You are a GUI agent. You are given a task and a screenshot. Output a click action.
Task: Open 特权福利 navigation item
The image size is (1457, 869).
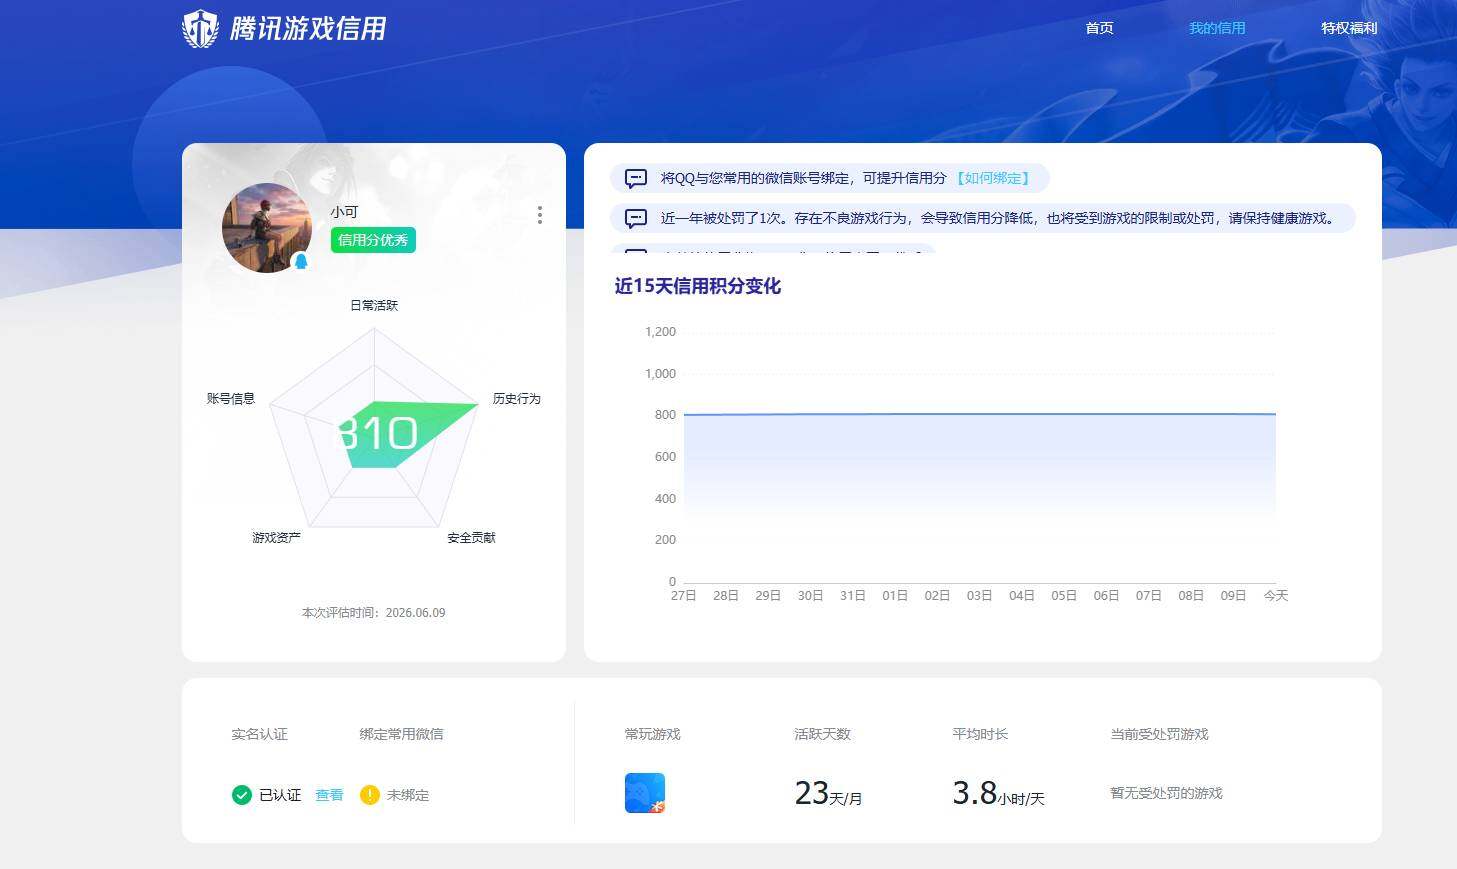[x=1349, y=28]
